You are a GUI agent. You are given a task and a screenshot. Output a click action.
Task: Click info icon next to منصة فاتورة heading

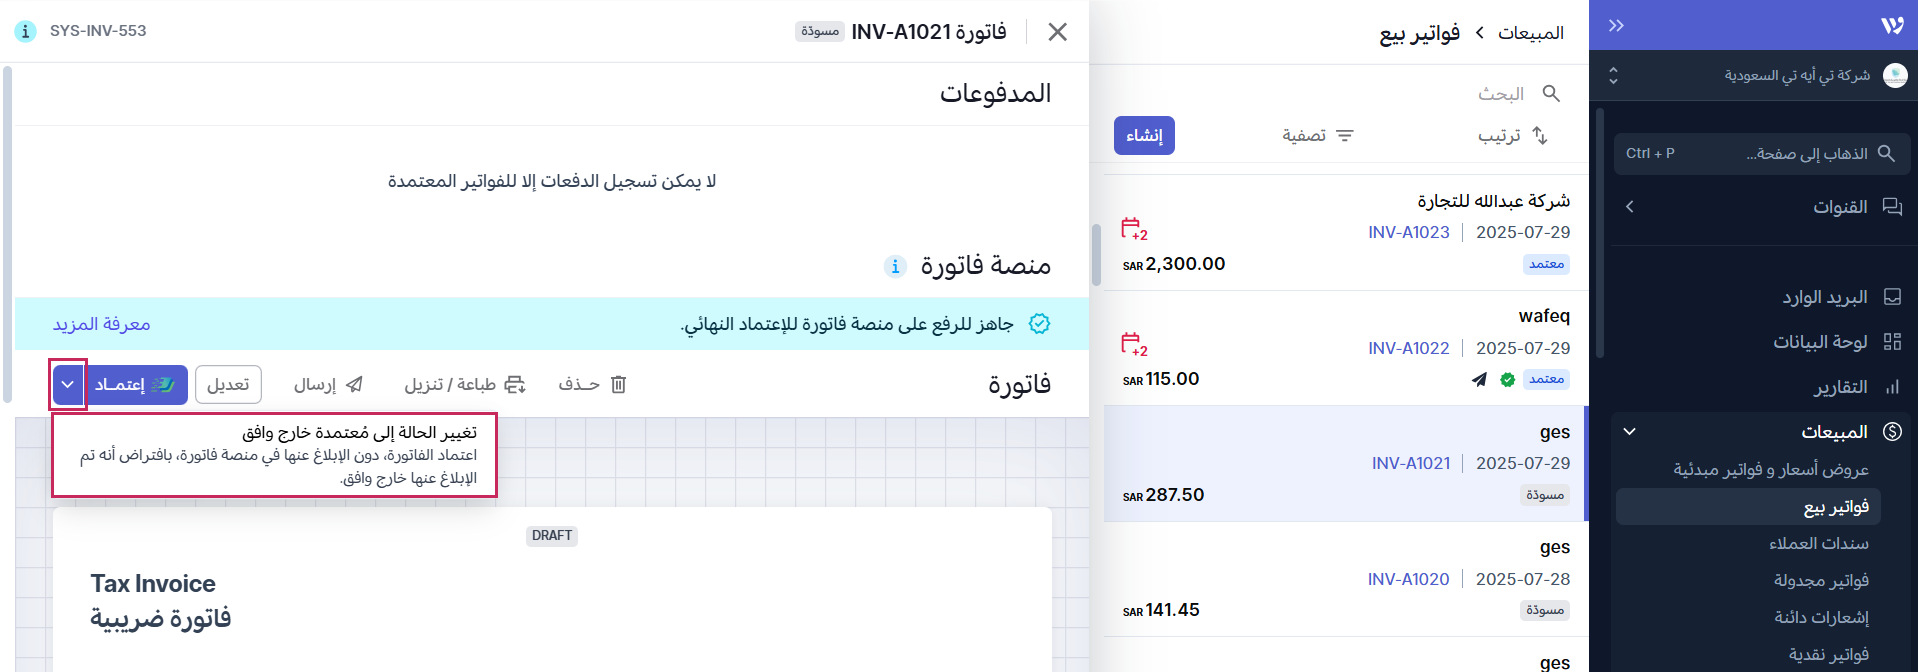tap(895, 266)
